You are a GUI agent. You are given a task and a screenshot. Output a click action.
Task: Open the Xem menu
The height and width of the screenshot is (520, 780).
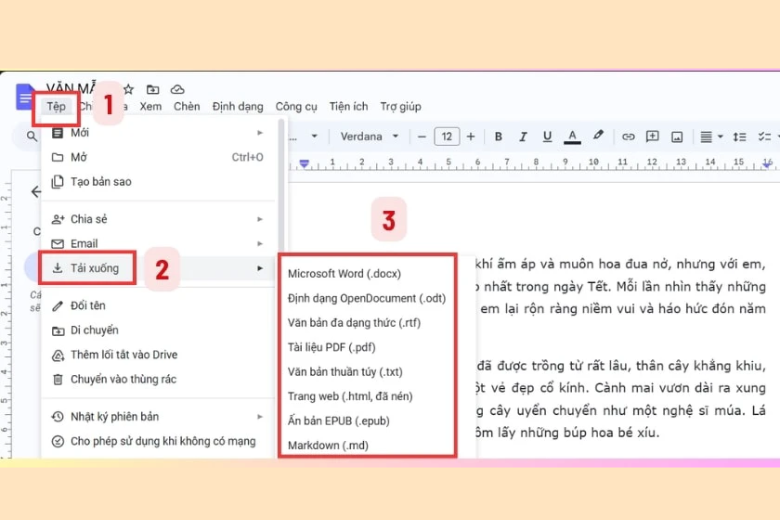[150, 106]
